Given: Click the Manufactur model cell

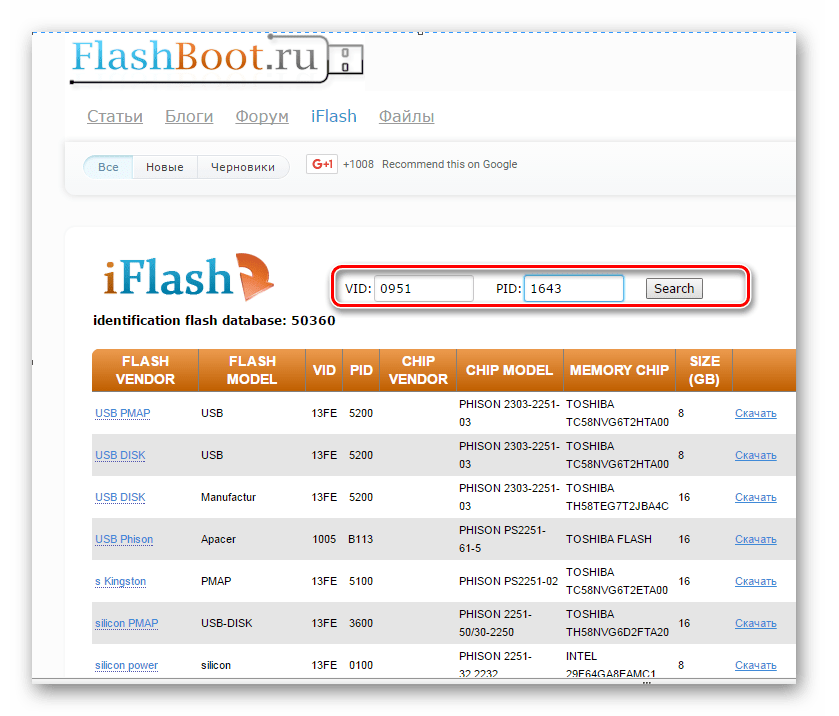Looking at the screenshot, I should coord(228,497).
